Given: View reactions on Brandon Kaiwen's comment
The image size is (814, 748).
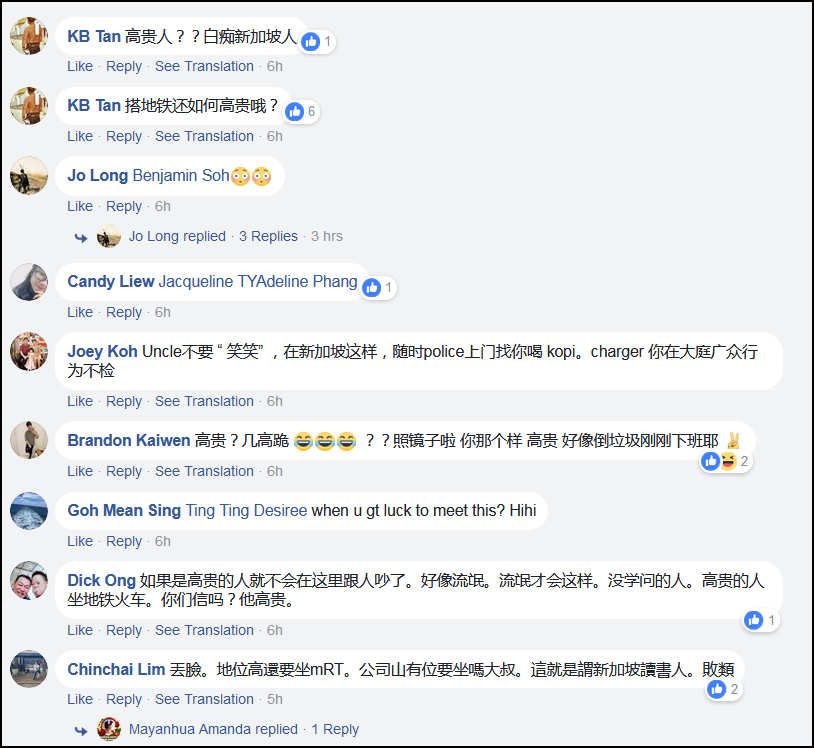Looking at the screenshot, I should tap(726, 461).
